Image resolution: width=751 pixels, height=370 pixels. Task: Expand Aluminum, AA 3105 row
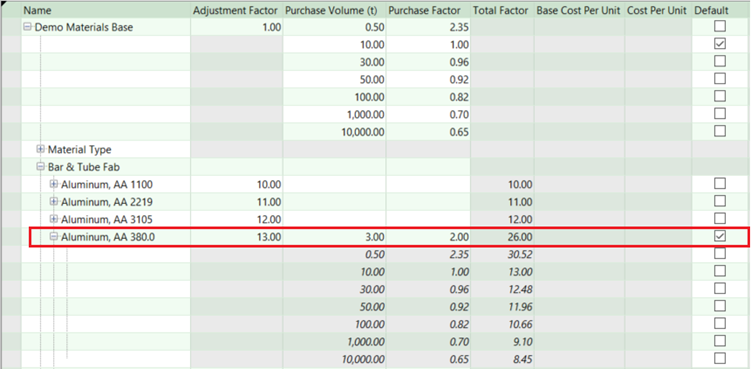click(x=54, y=219)
